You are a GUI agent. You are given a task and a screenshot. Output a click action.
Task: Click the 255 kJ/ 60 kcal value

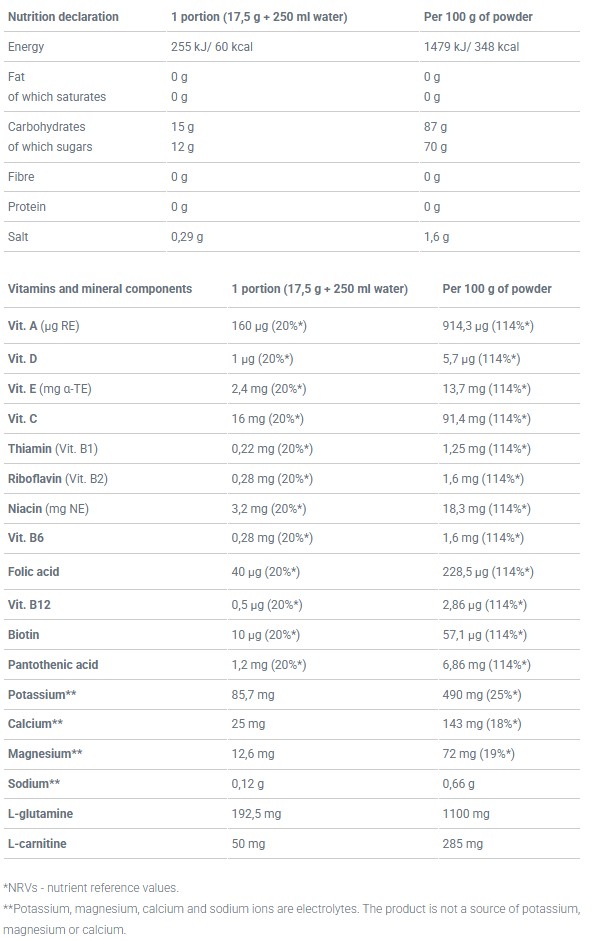tap(212, 47)
